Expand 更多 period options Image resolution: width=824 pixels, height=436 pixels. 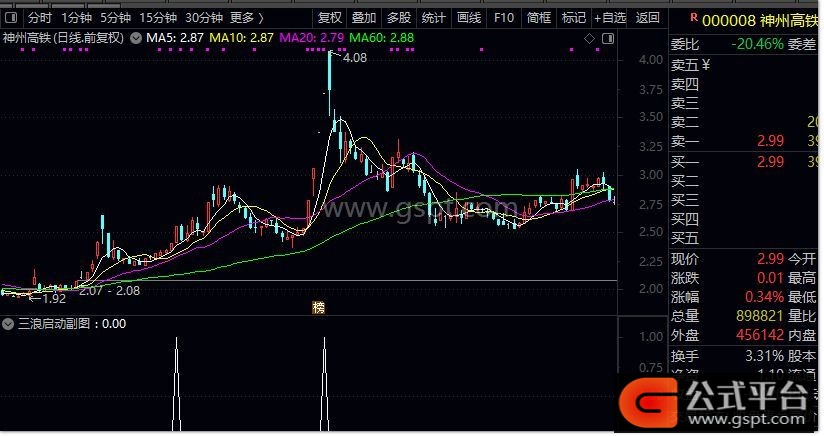(246, 18)
